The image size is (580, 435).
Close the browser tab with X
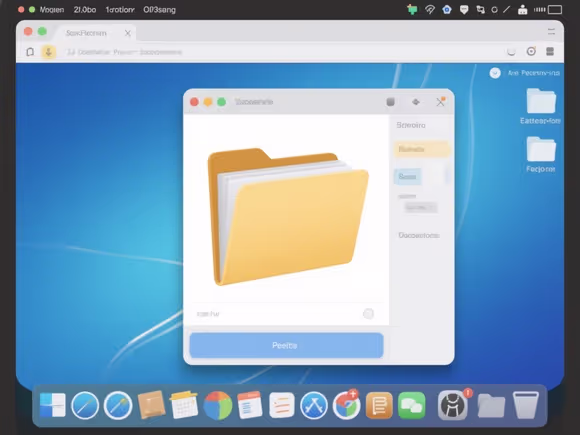tap(128, 33)
